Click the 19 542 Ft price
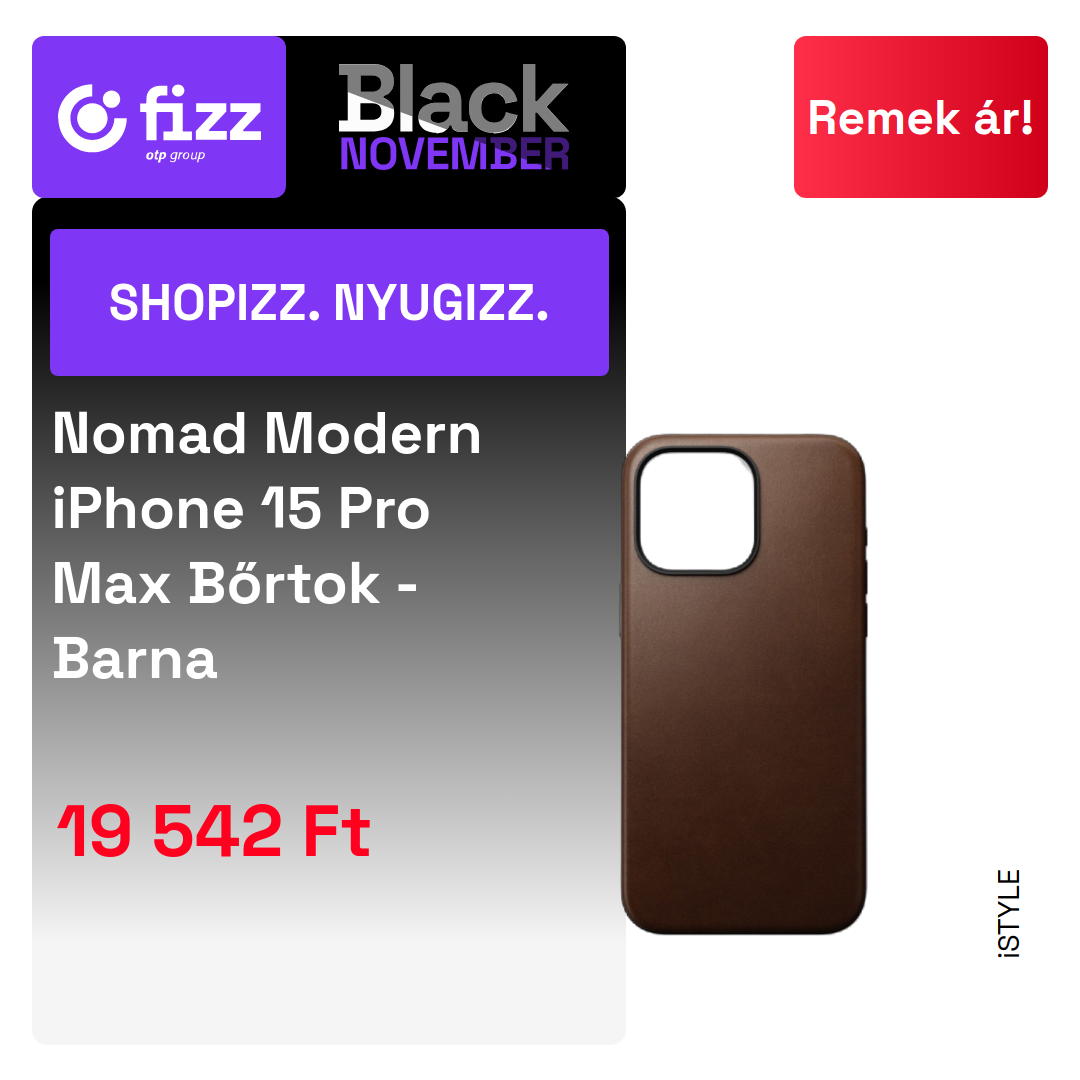 point(214,831)
